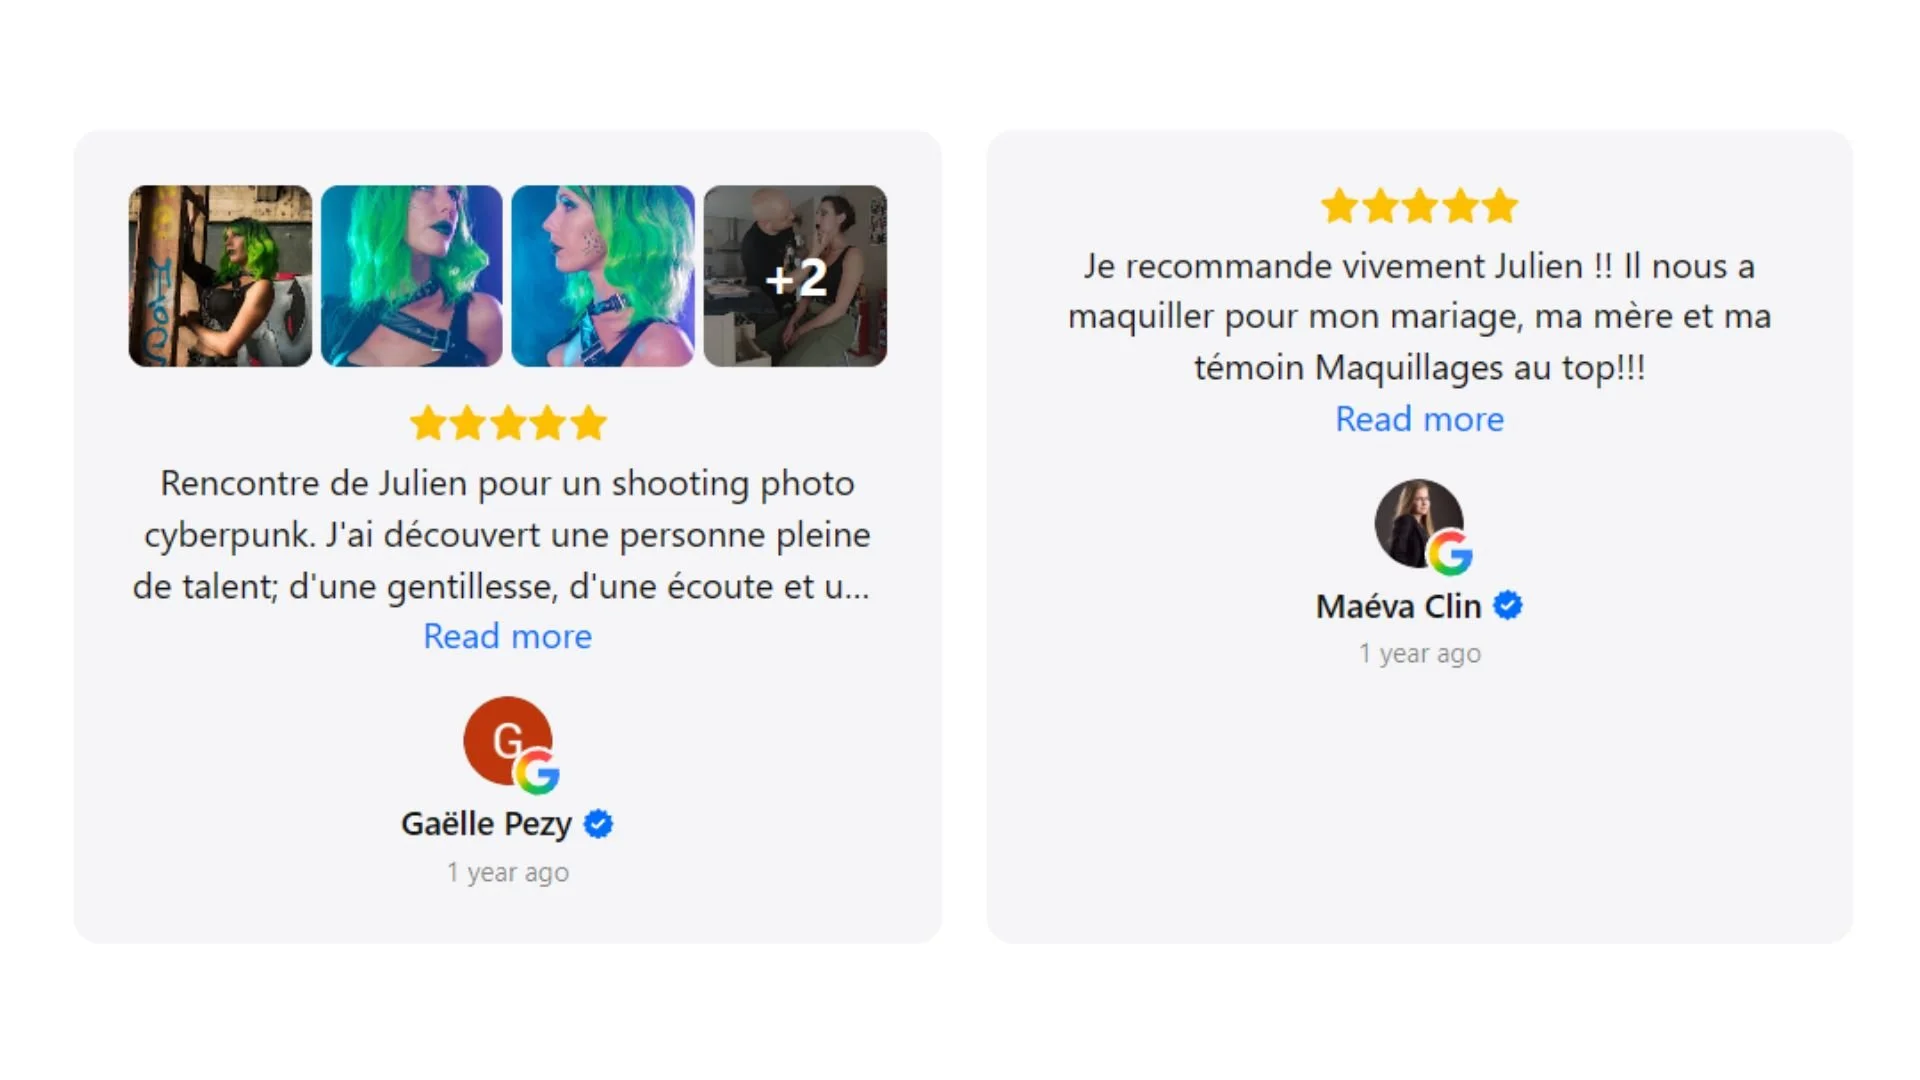1920x1080 pixels.
Task: Open the Gaëlle Pezy reviewer name
Action: pos(486,824)
